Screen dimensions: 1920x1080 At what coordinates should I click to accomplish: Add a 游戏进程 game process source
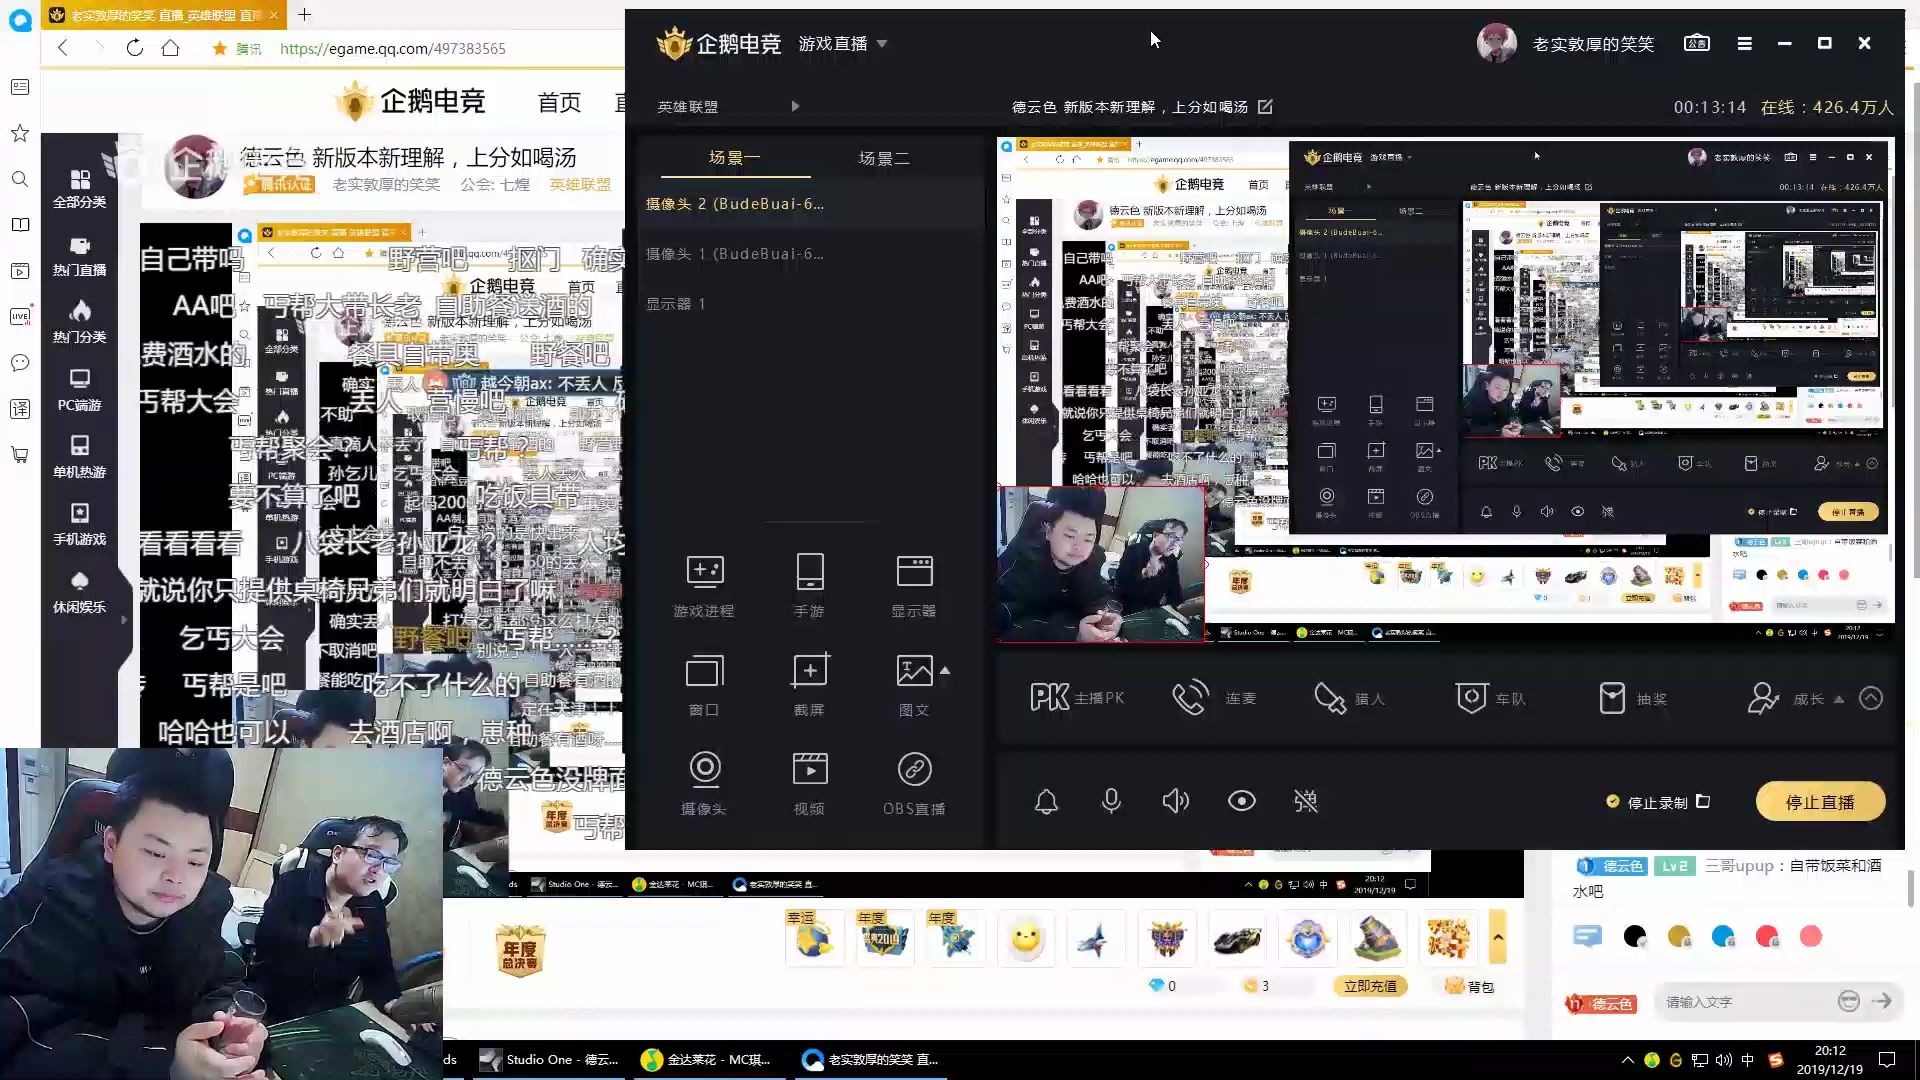(x=704, y=586)
